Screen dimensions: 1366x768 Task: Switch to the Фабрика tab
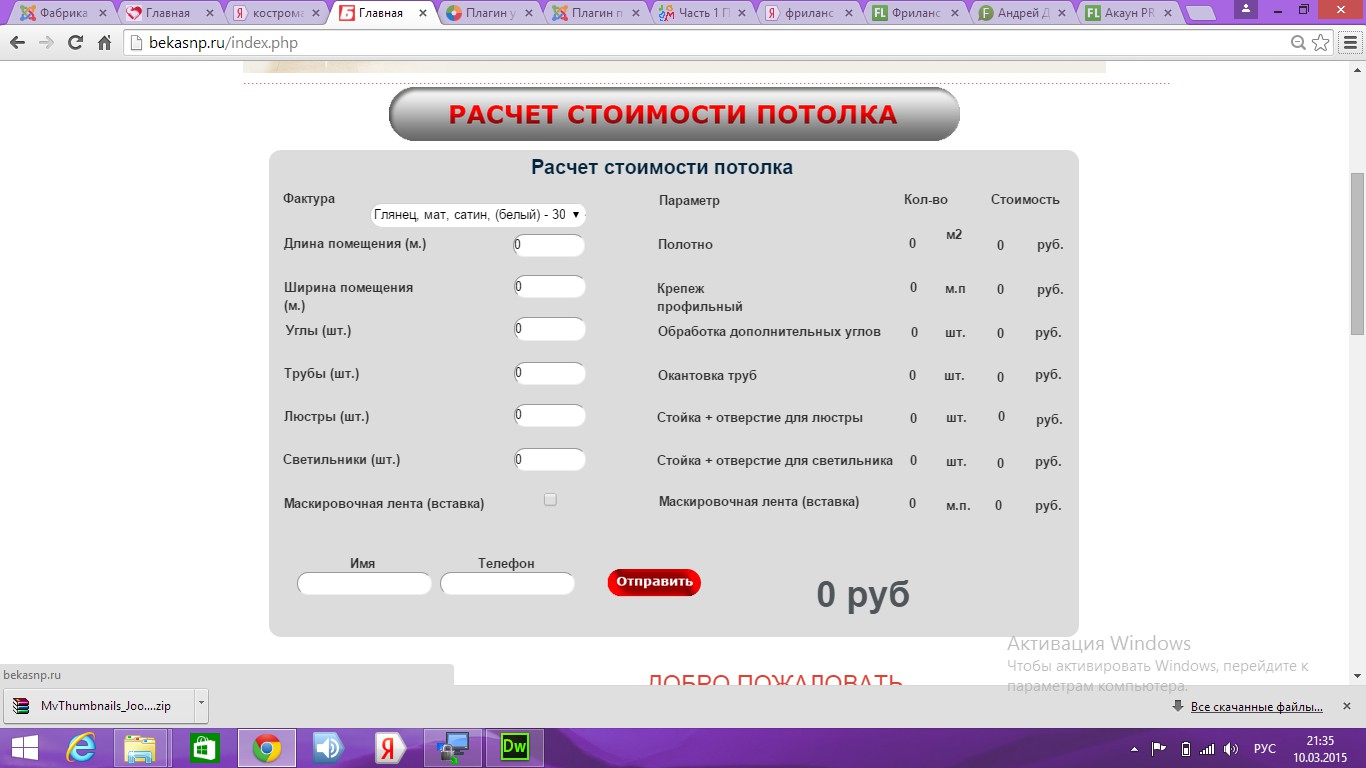[x=63, y=13]
